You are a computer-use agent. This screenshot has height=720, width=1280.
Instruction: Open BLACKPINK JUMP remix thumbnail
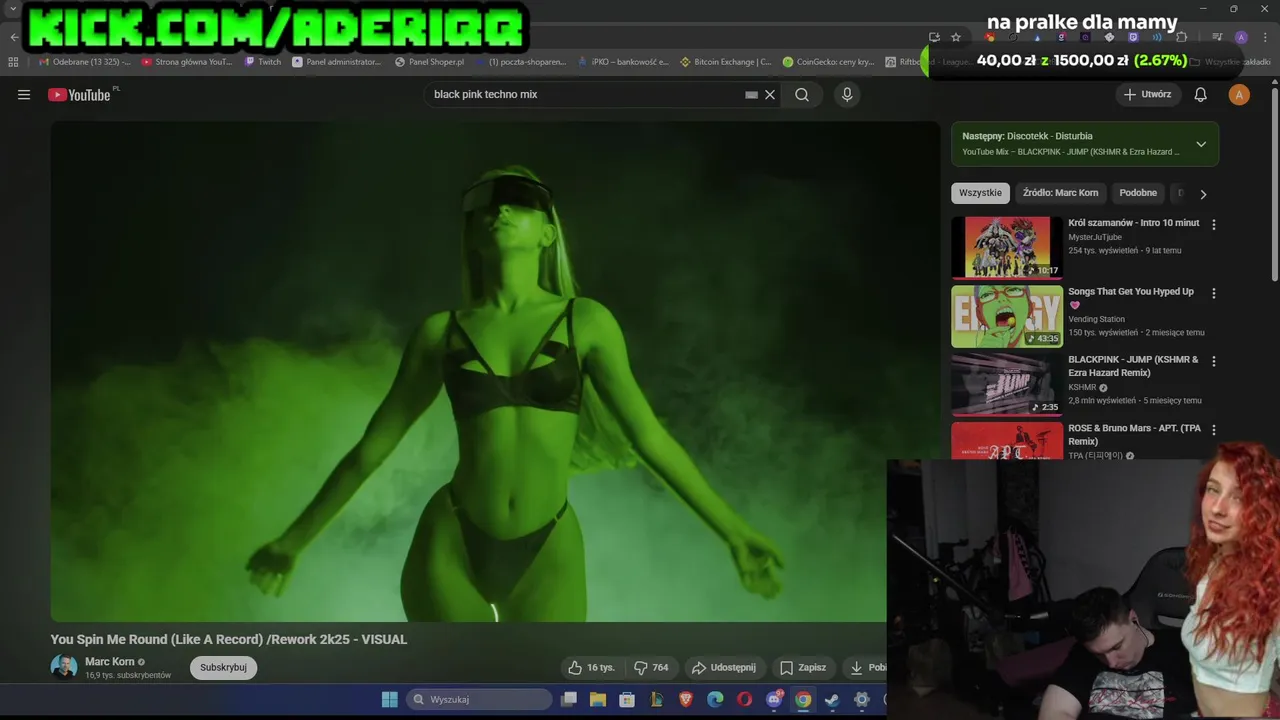pyautogui.click(x=1007, y=385)
